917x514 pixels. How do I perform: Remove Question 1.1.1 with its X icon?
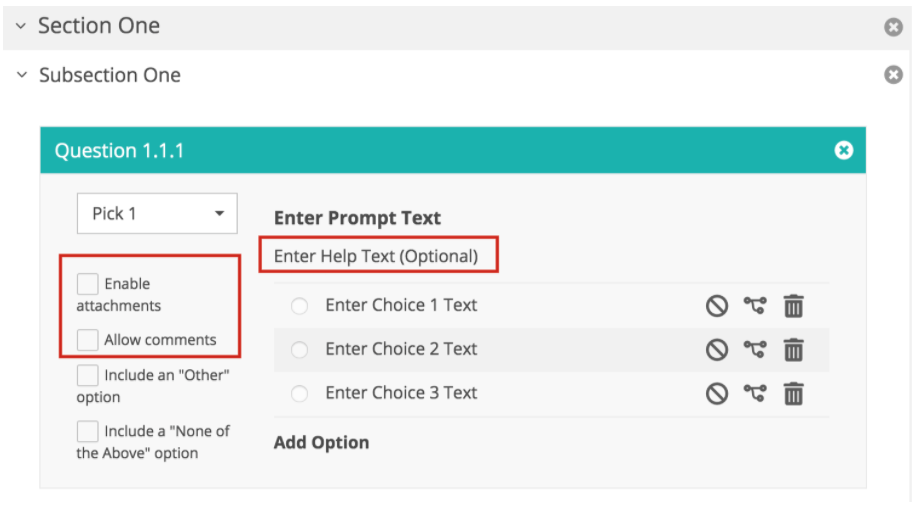point(843,150)
